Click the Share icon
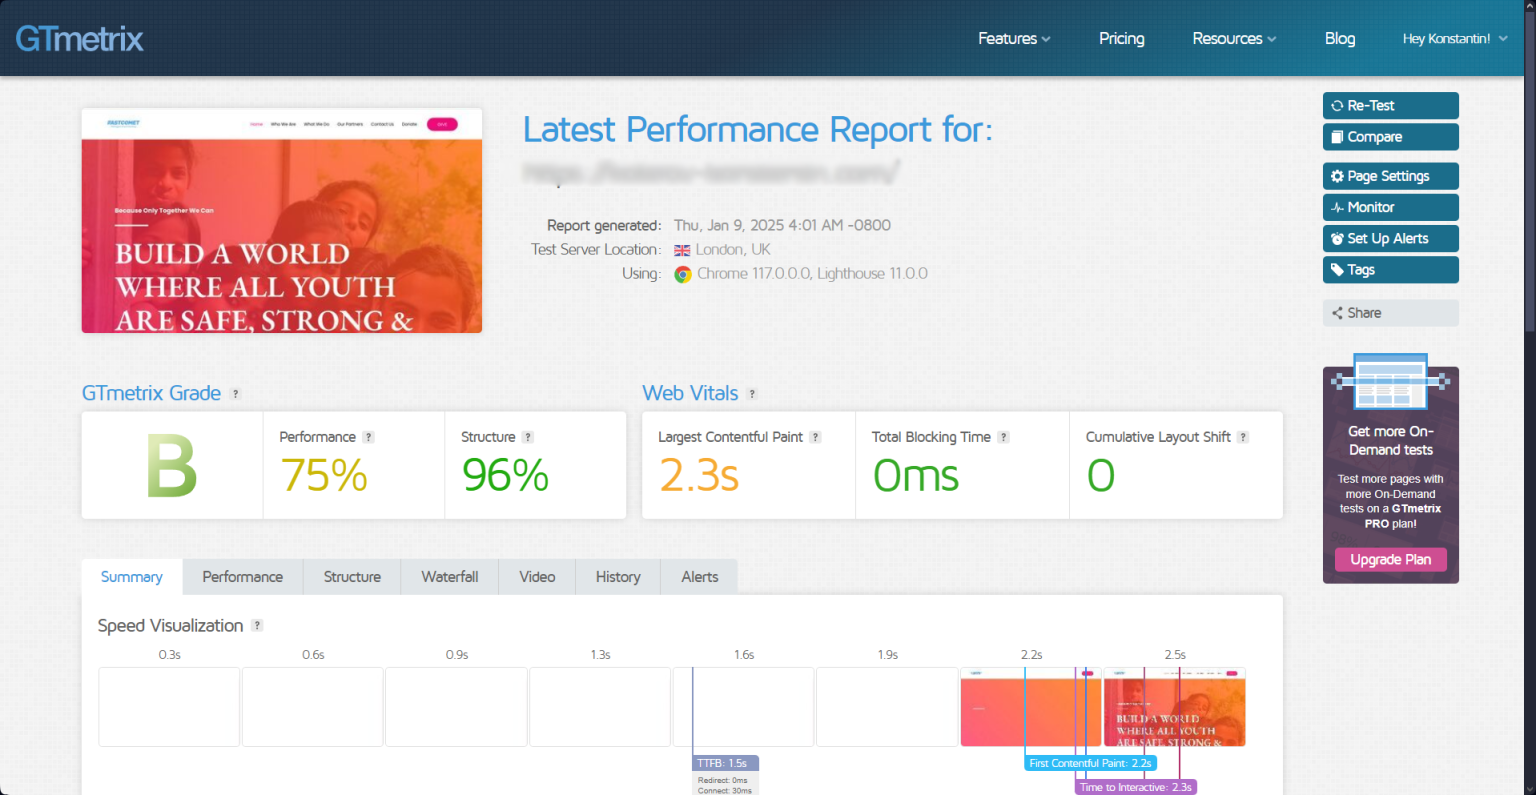 pyautogui.click(x=1338, y=312)
